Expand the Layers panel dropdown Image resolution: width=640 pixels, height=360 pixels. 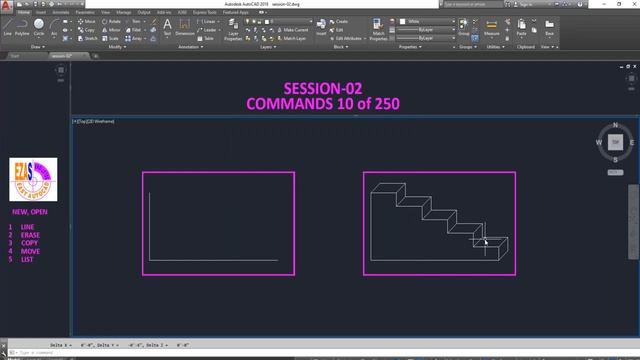[x=268, y=47]
